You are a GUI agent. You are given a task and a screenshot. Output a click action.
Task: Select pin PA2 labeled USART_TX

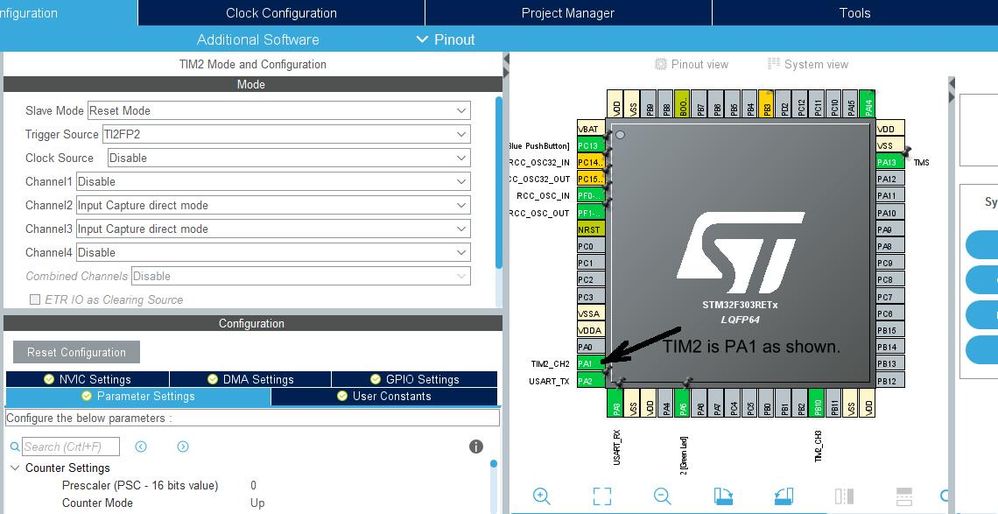click(591, 380)
